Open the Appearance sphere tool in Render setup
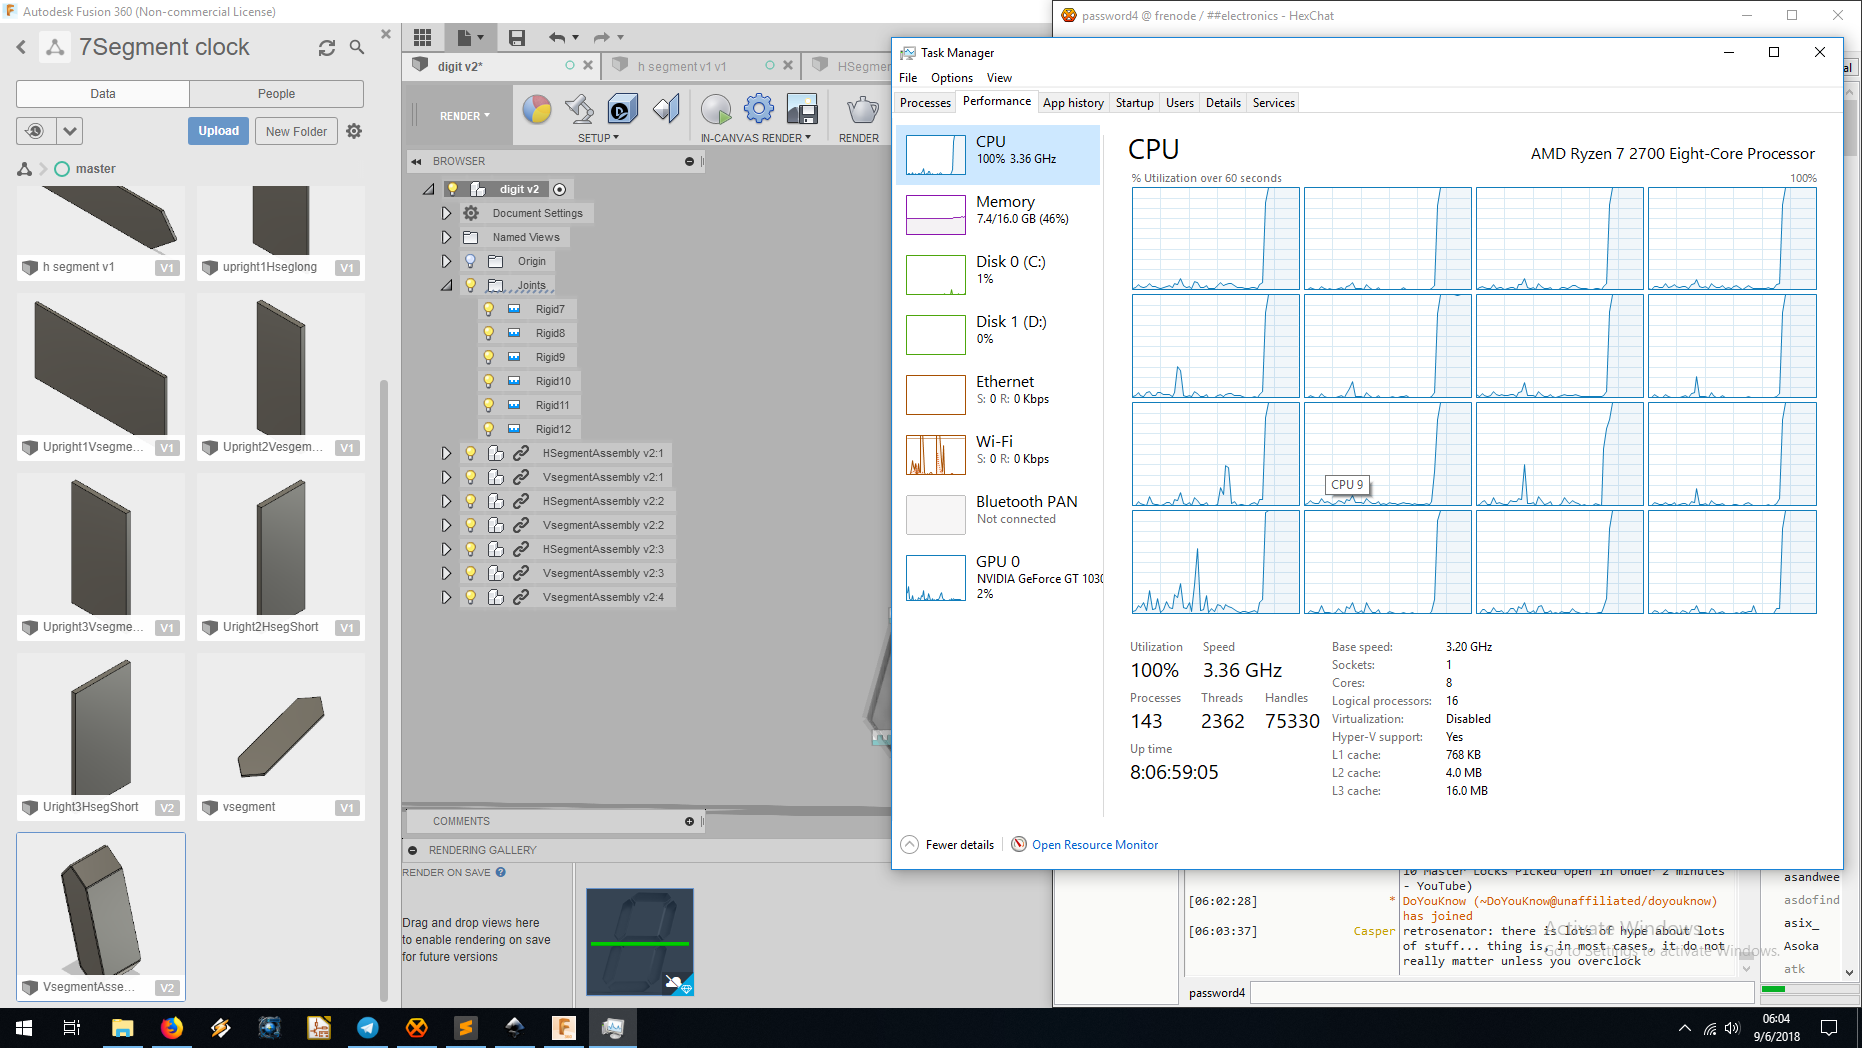 coord(537,108)
